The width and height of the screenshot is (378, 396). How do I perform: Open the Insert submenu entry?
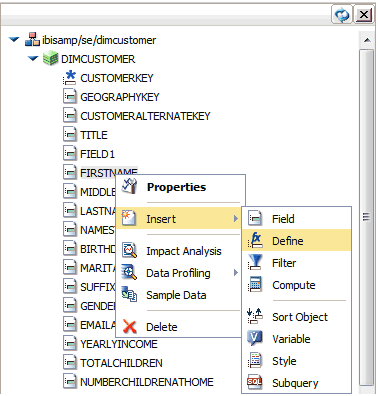tap(178, 219)
